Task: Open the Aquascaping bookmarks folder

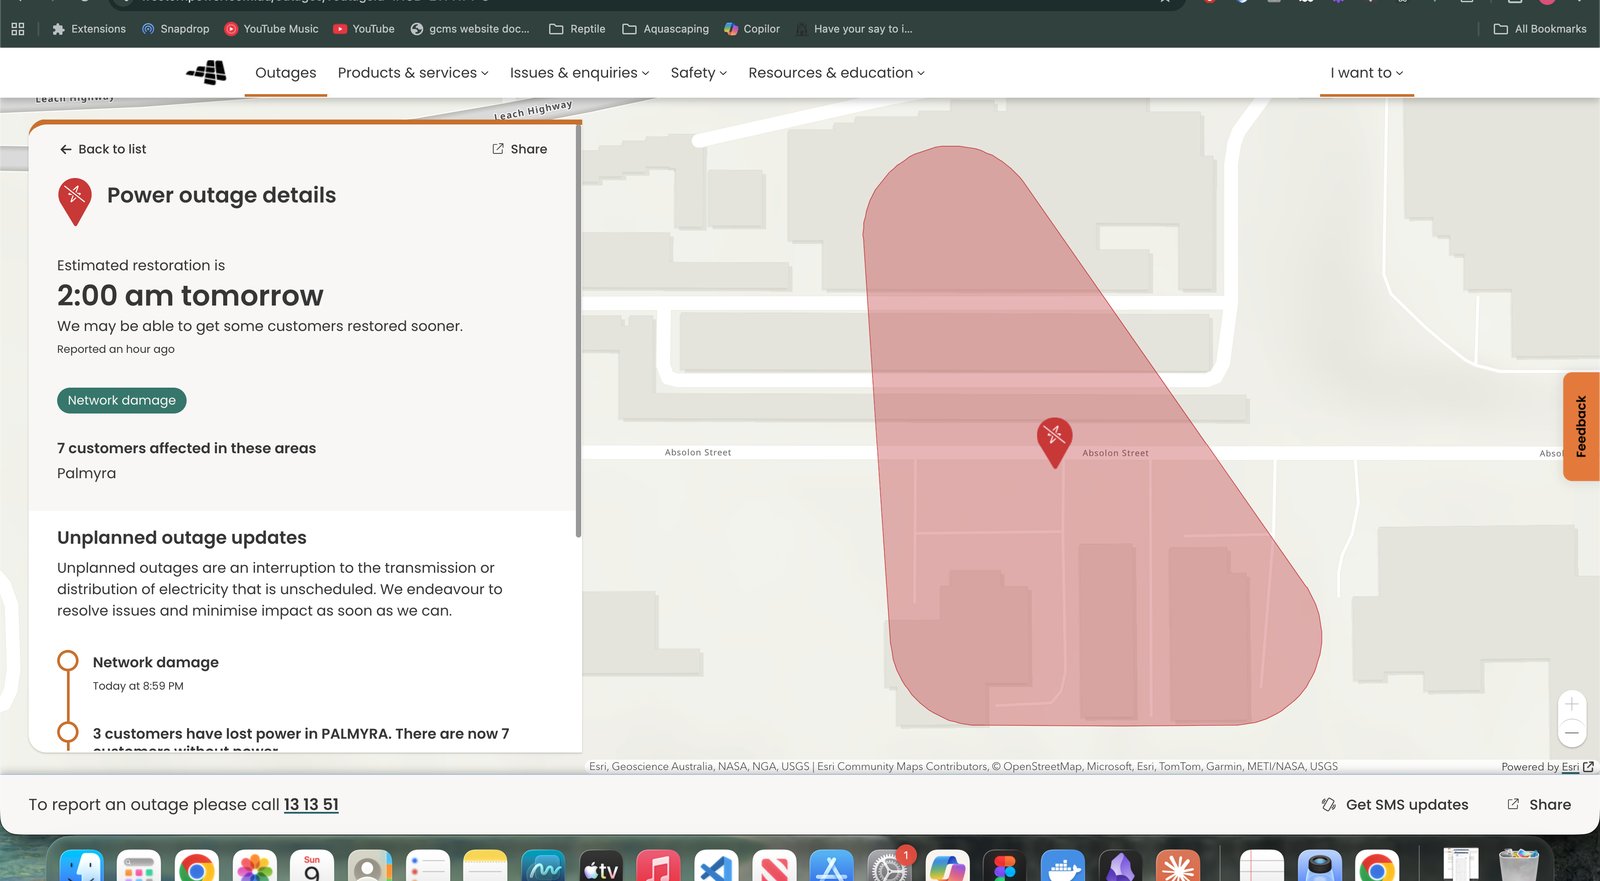Action: click(665, 29)
